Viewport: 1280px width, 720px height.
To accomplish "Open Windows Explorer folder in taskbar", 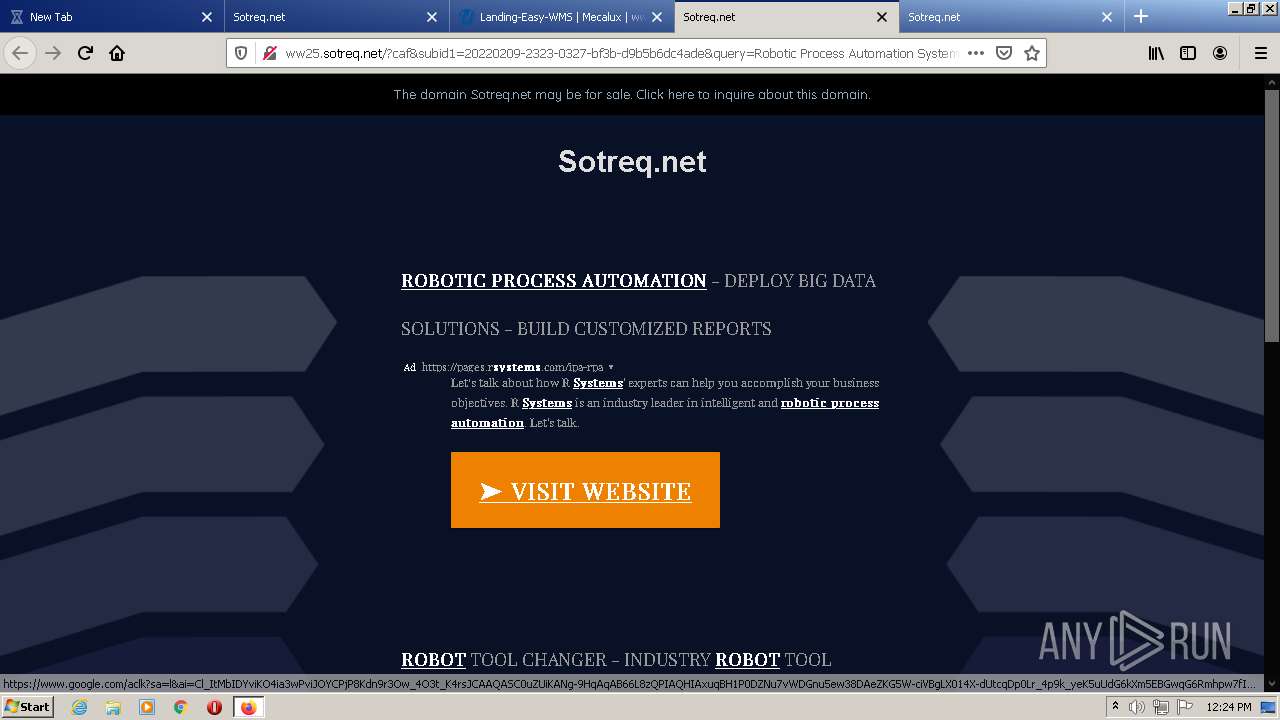I will click(113, 707).
